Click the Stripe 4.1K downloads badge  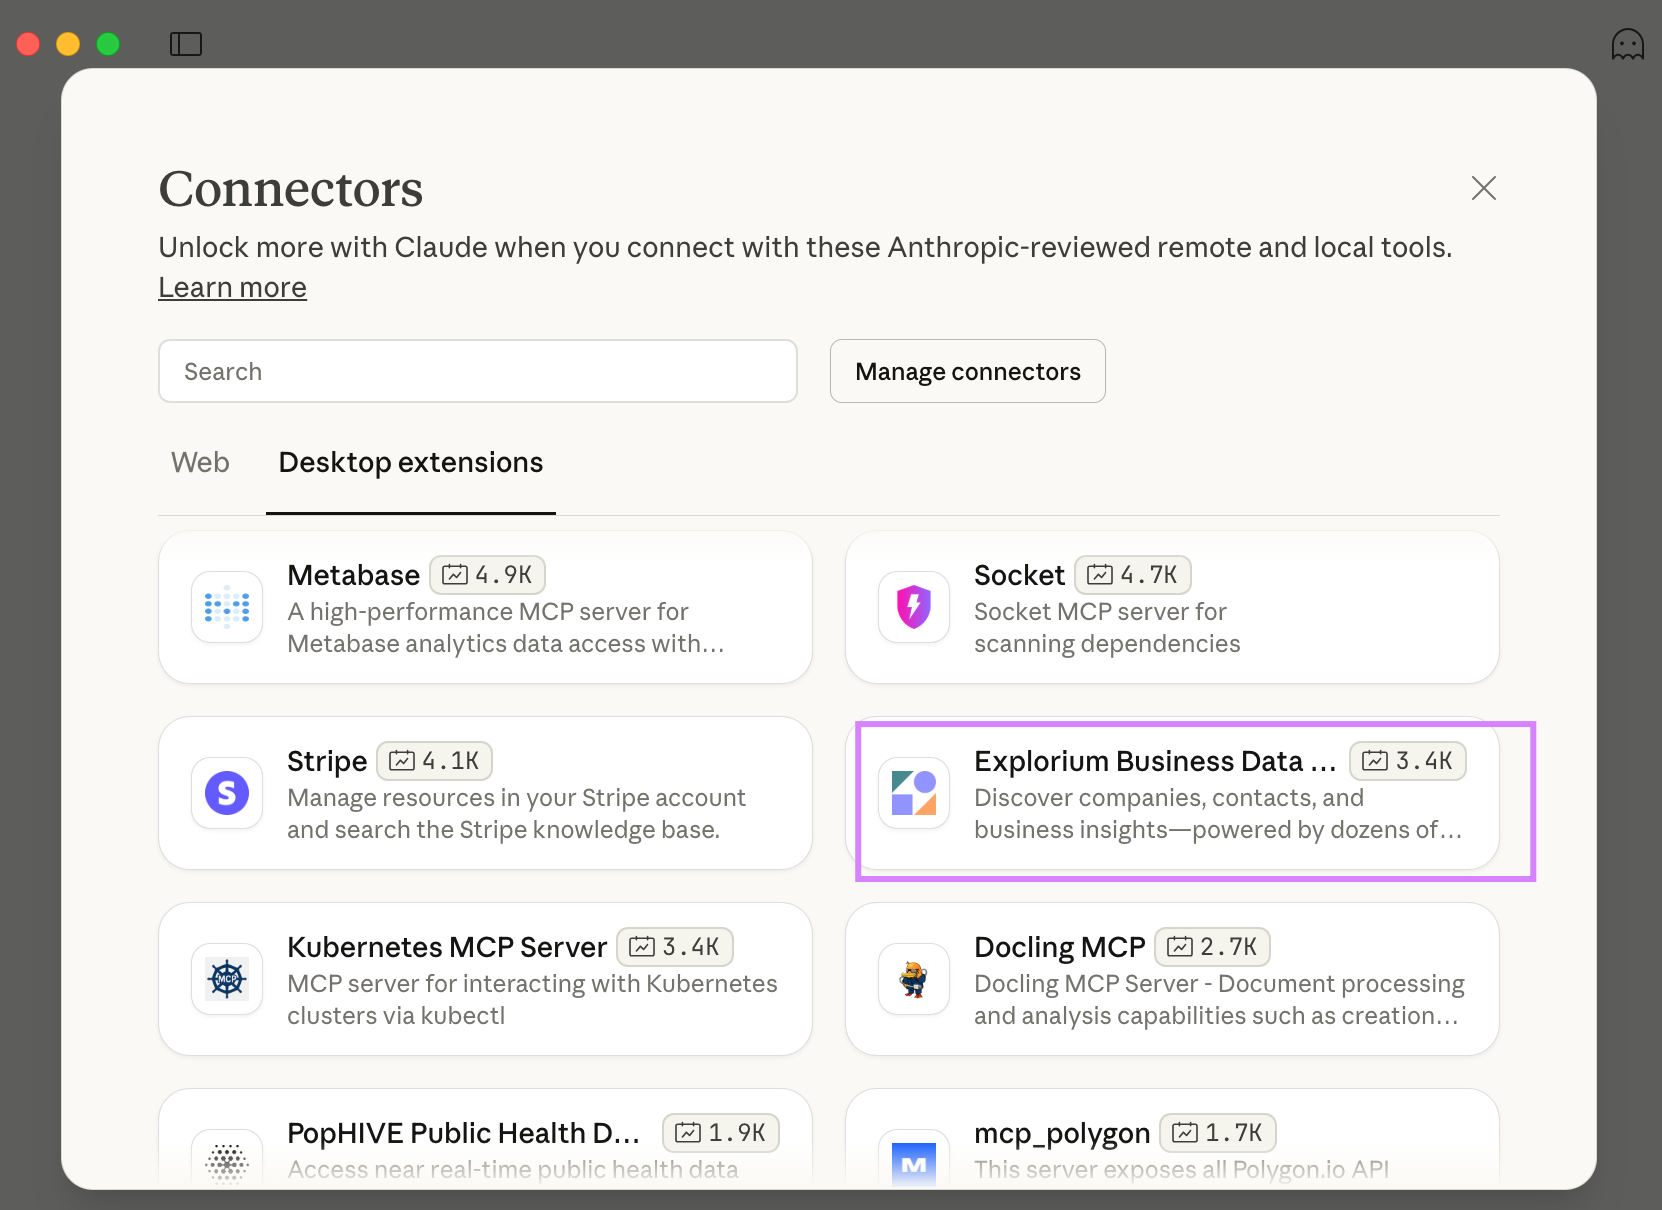[x=434, y=761]
